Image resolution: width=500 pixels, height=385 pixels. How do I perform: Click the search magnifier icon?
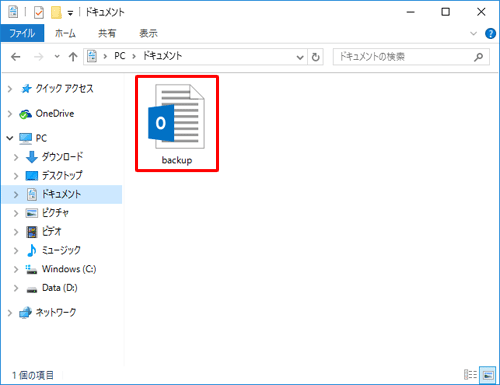click(x=479, y=57)
